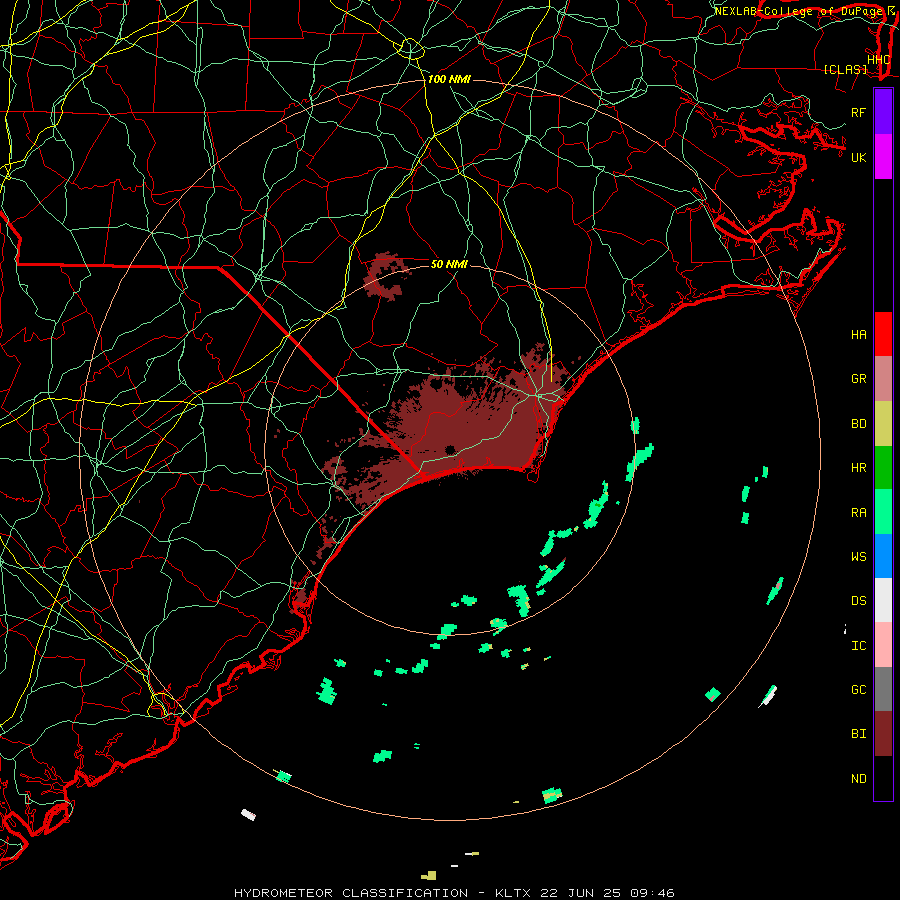900x900 pixels.
Task: Click the DS legend label
Action: click(x=859, y=601)
